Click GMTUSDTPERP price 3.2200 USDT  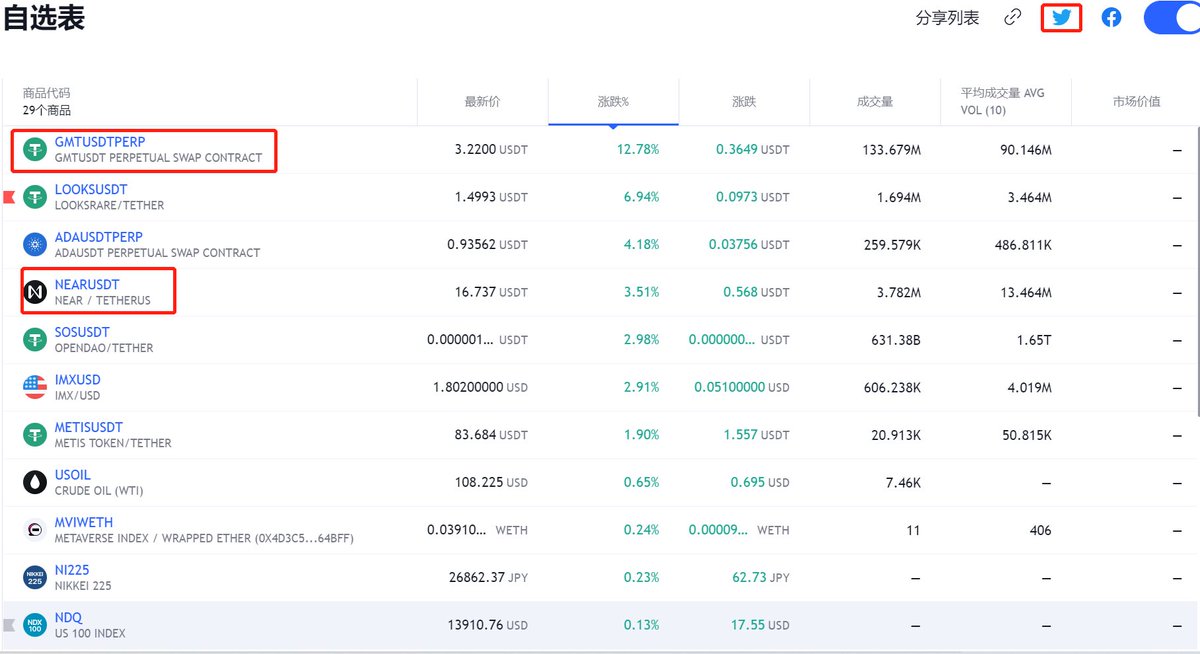point(491,150)
